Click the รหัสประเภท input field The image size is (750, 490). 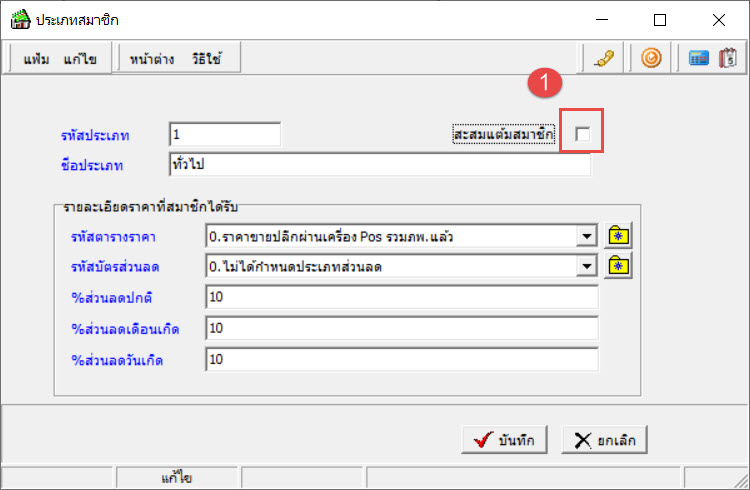tap(225, 134)
